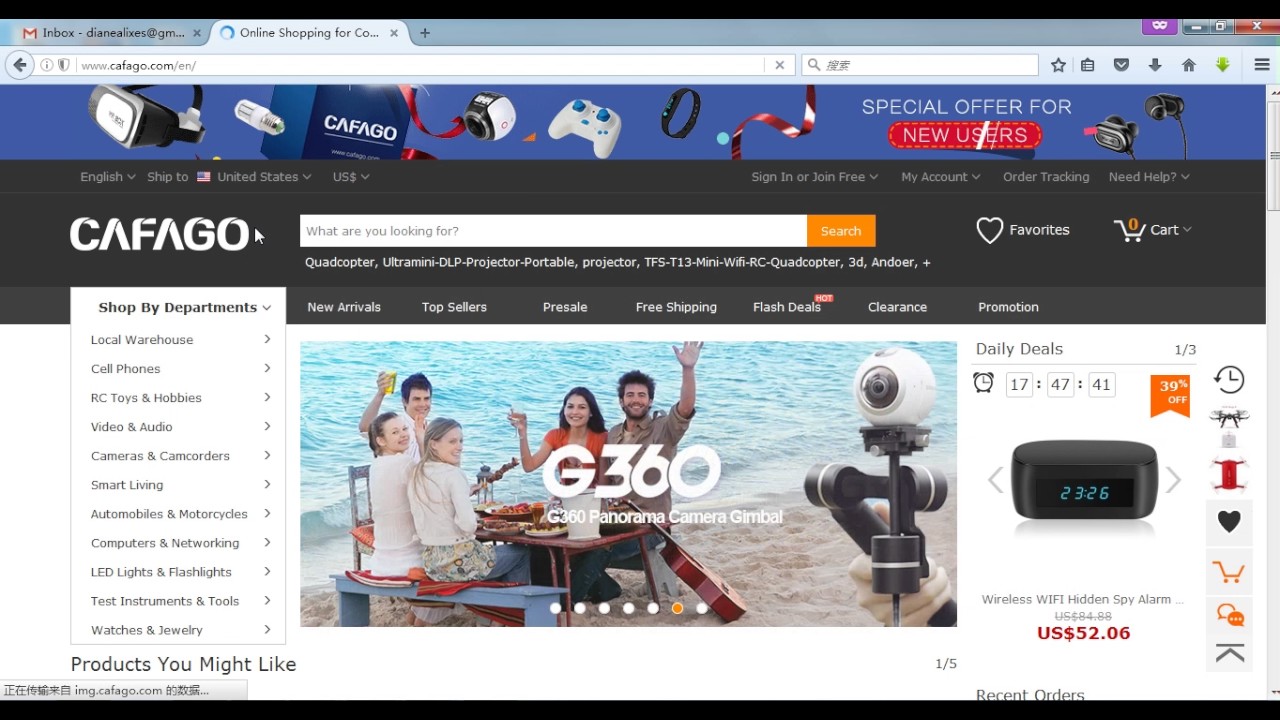Open the browser hamburger menu

point(1262,65)
